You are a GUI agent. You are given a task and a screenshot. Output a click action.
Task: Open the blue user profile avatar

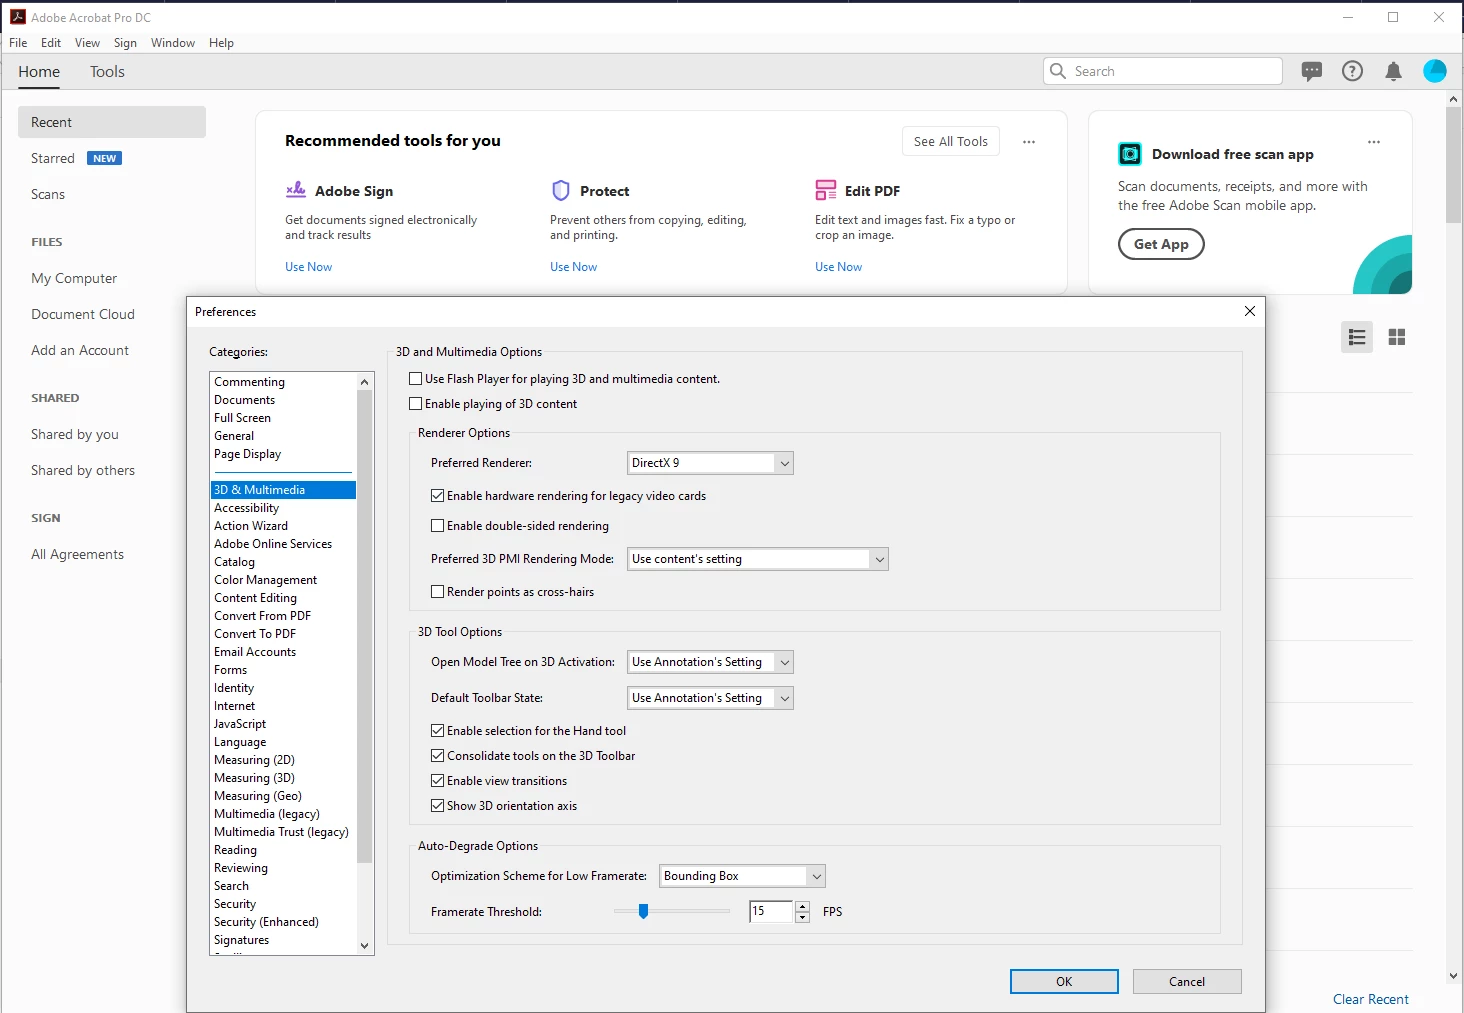1435,71
